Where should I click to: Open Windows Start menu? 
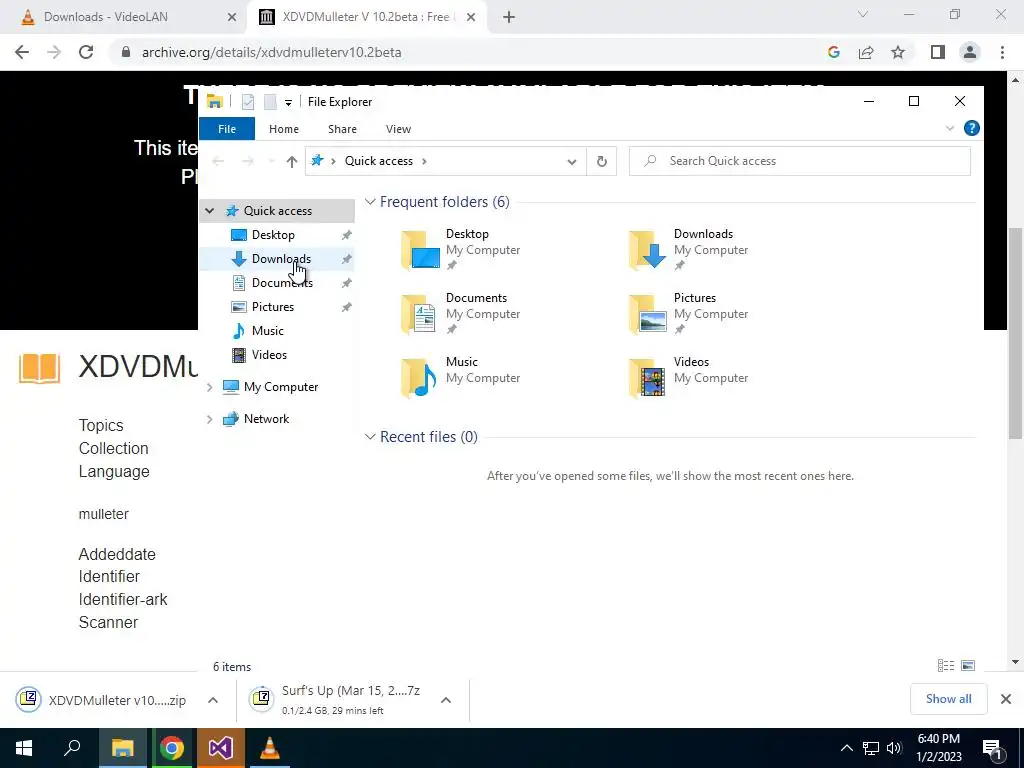coord(24,748)
